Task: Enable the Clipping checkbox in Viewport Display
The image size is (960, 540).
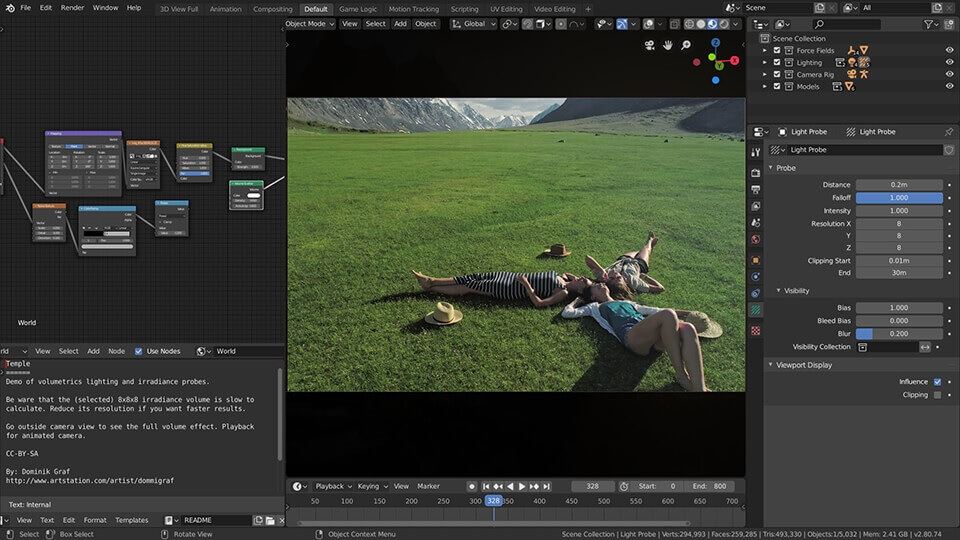Action: coord(937,394)
